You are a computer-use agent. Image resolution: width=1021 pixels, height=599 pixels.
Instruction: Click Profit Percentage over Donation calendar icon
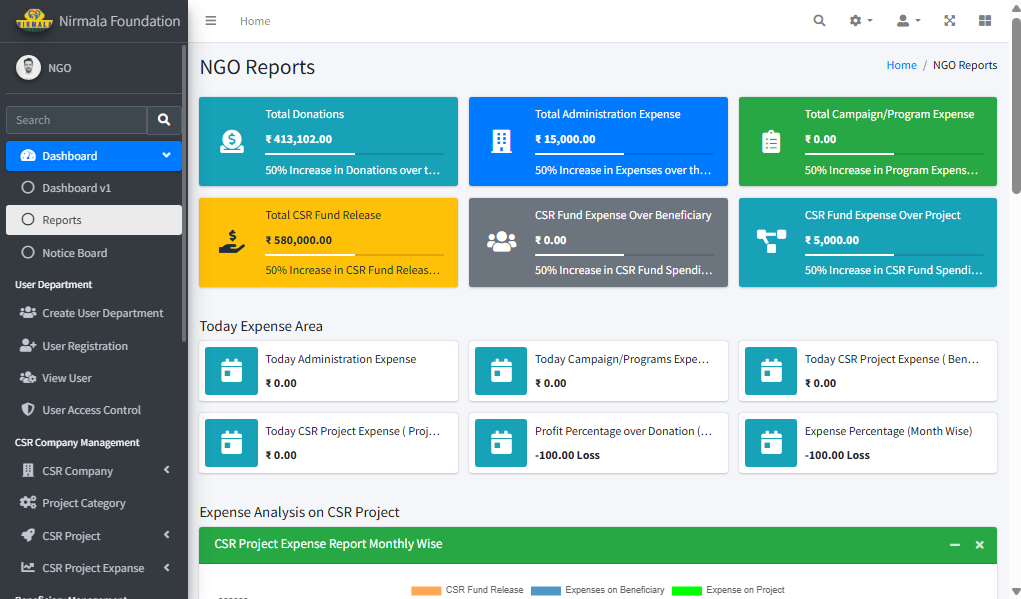pos(501,443)
